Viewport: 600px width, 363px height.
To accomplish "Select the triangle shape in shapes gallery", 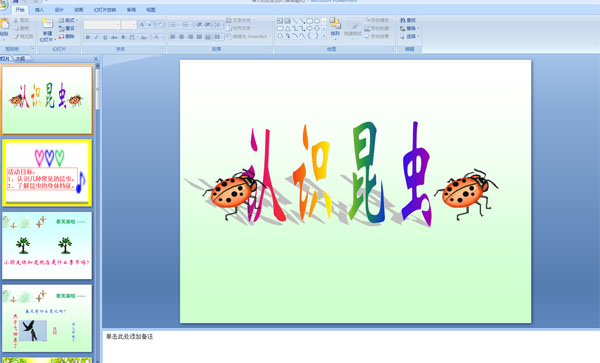I will pyautogui.click(x=287, y=28).
